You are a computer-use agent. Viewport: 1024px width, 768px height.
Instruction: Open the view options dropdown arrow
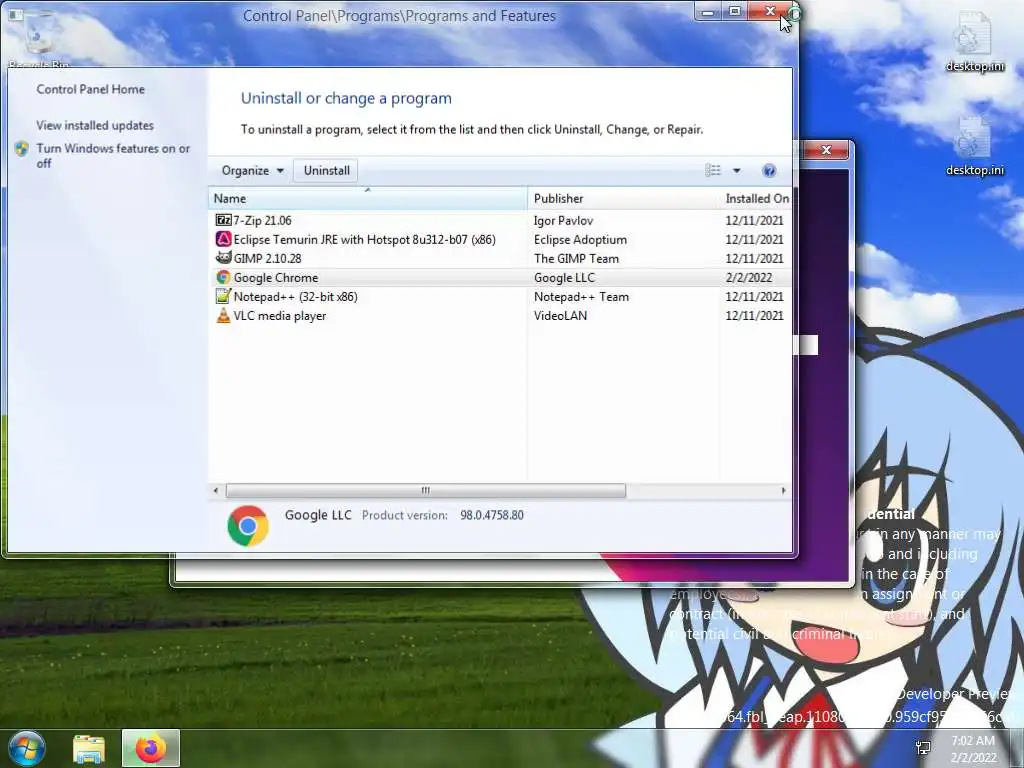click(737, 170)
